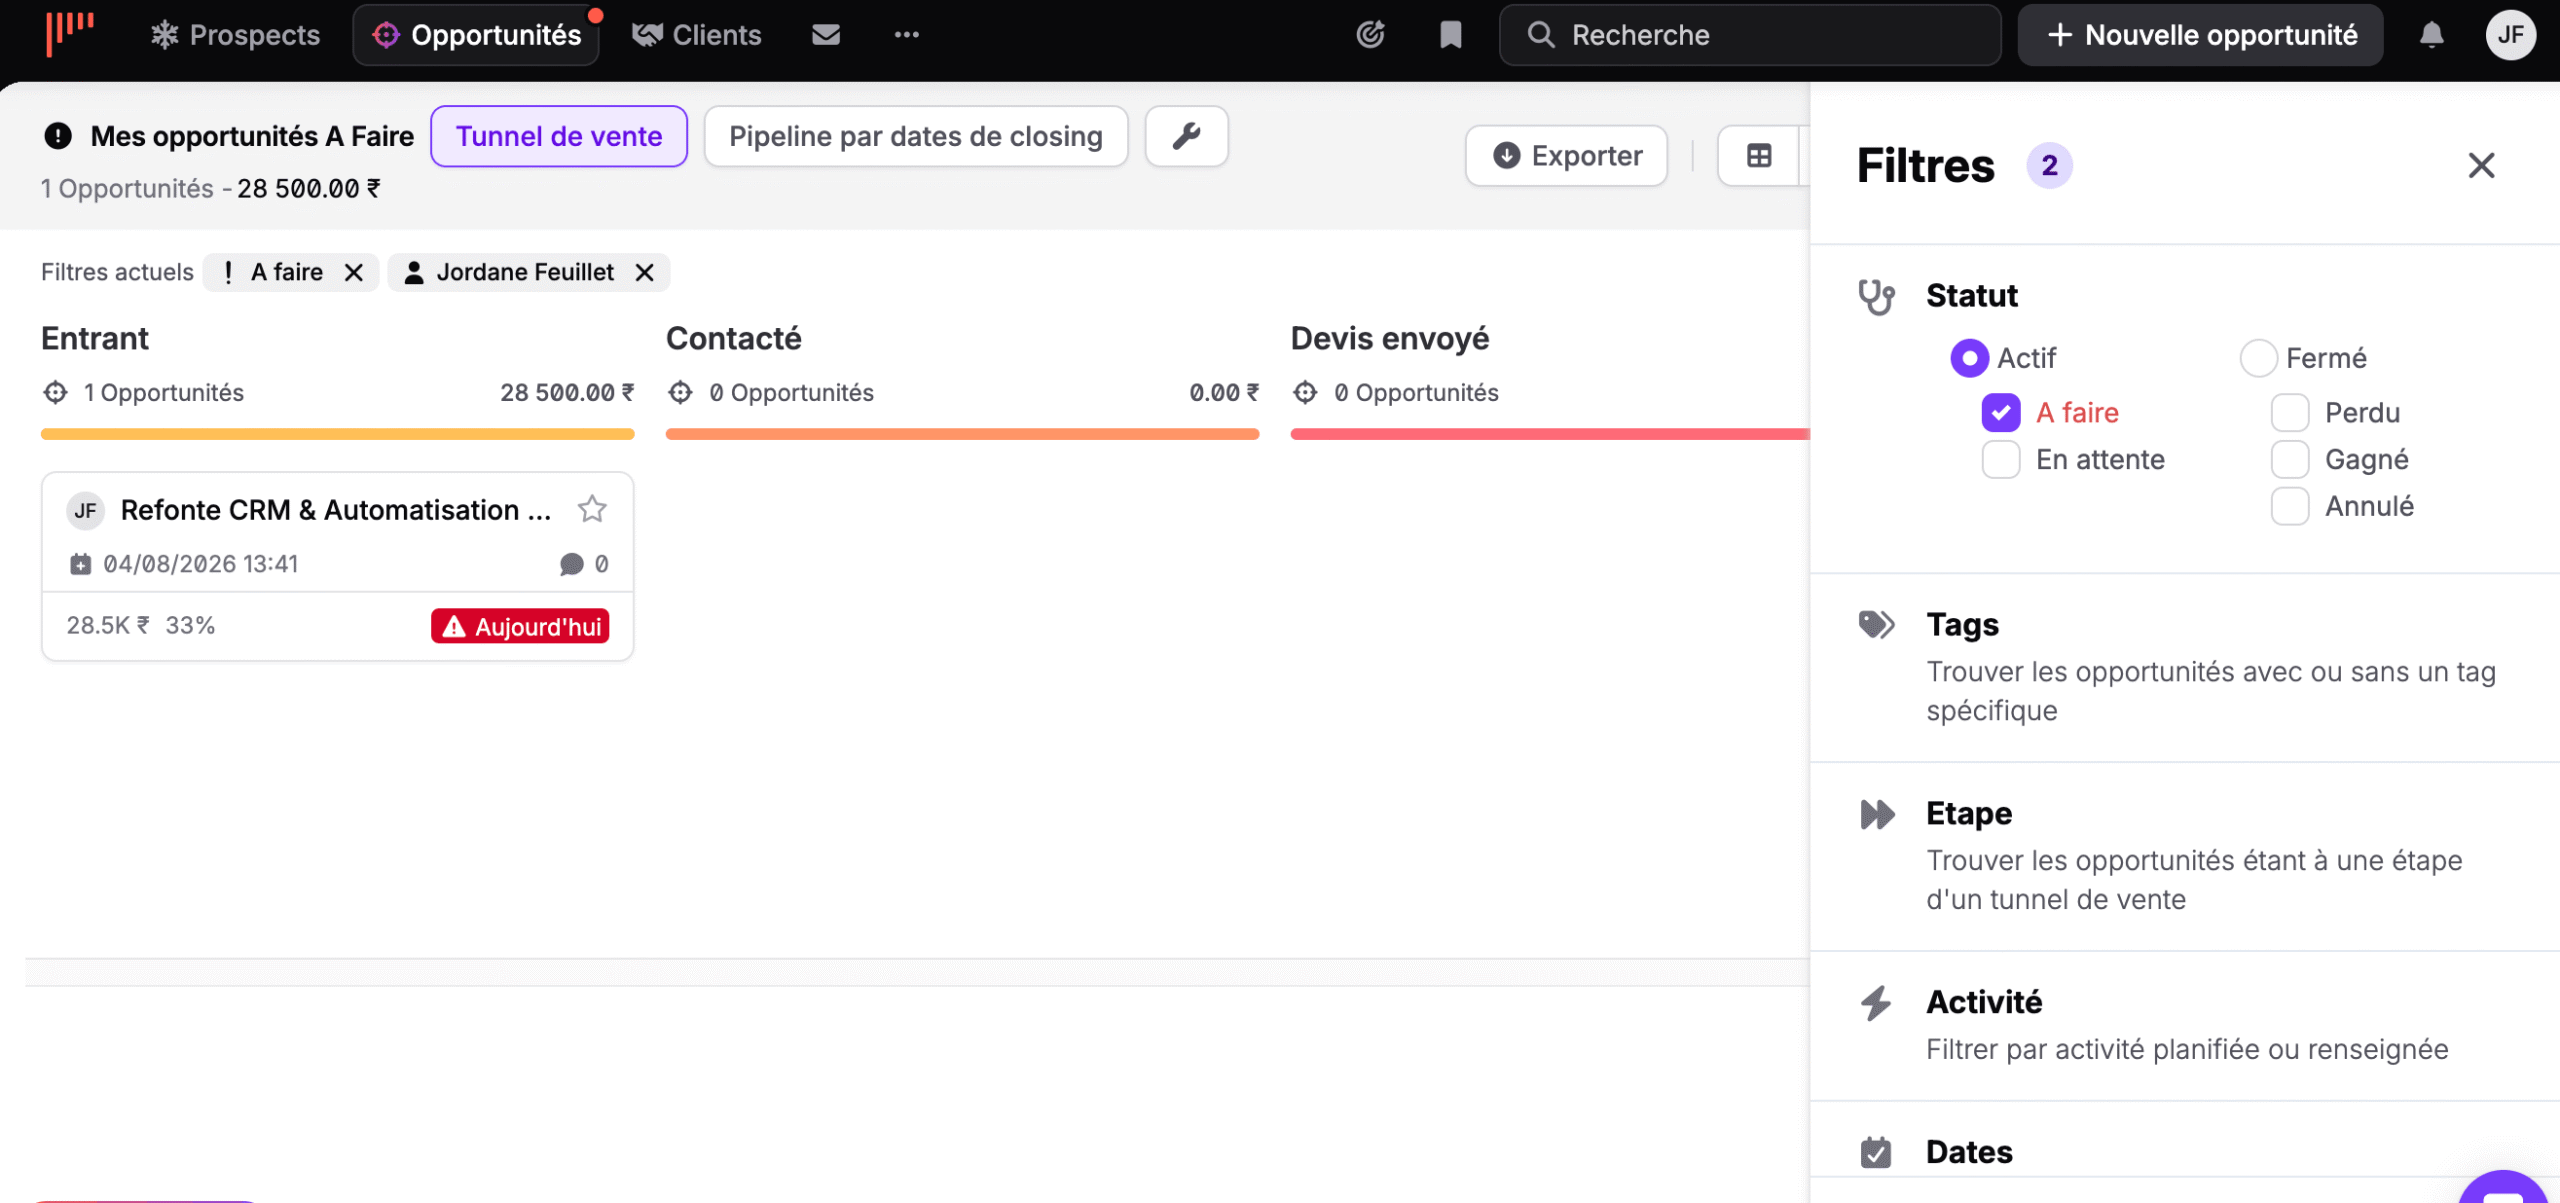
Task: Switch to table grid view icon
Action: [1759, 156]
